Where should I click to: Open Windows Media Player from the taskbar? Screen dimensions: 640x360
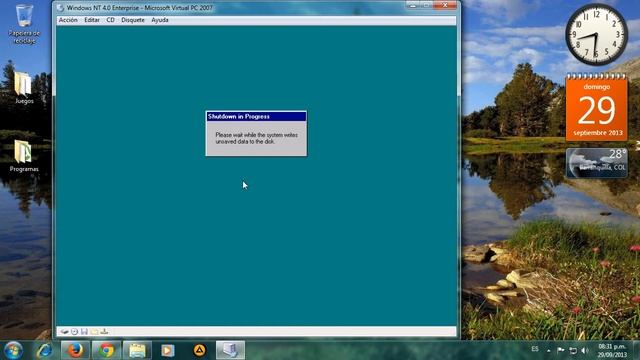point(167,350)
